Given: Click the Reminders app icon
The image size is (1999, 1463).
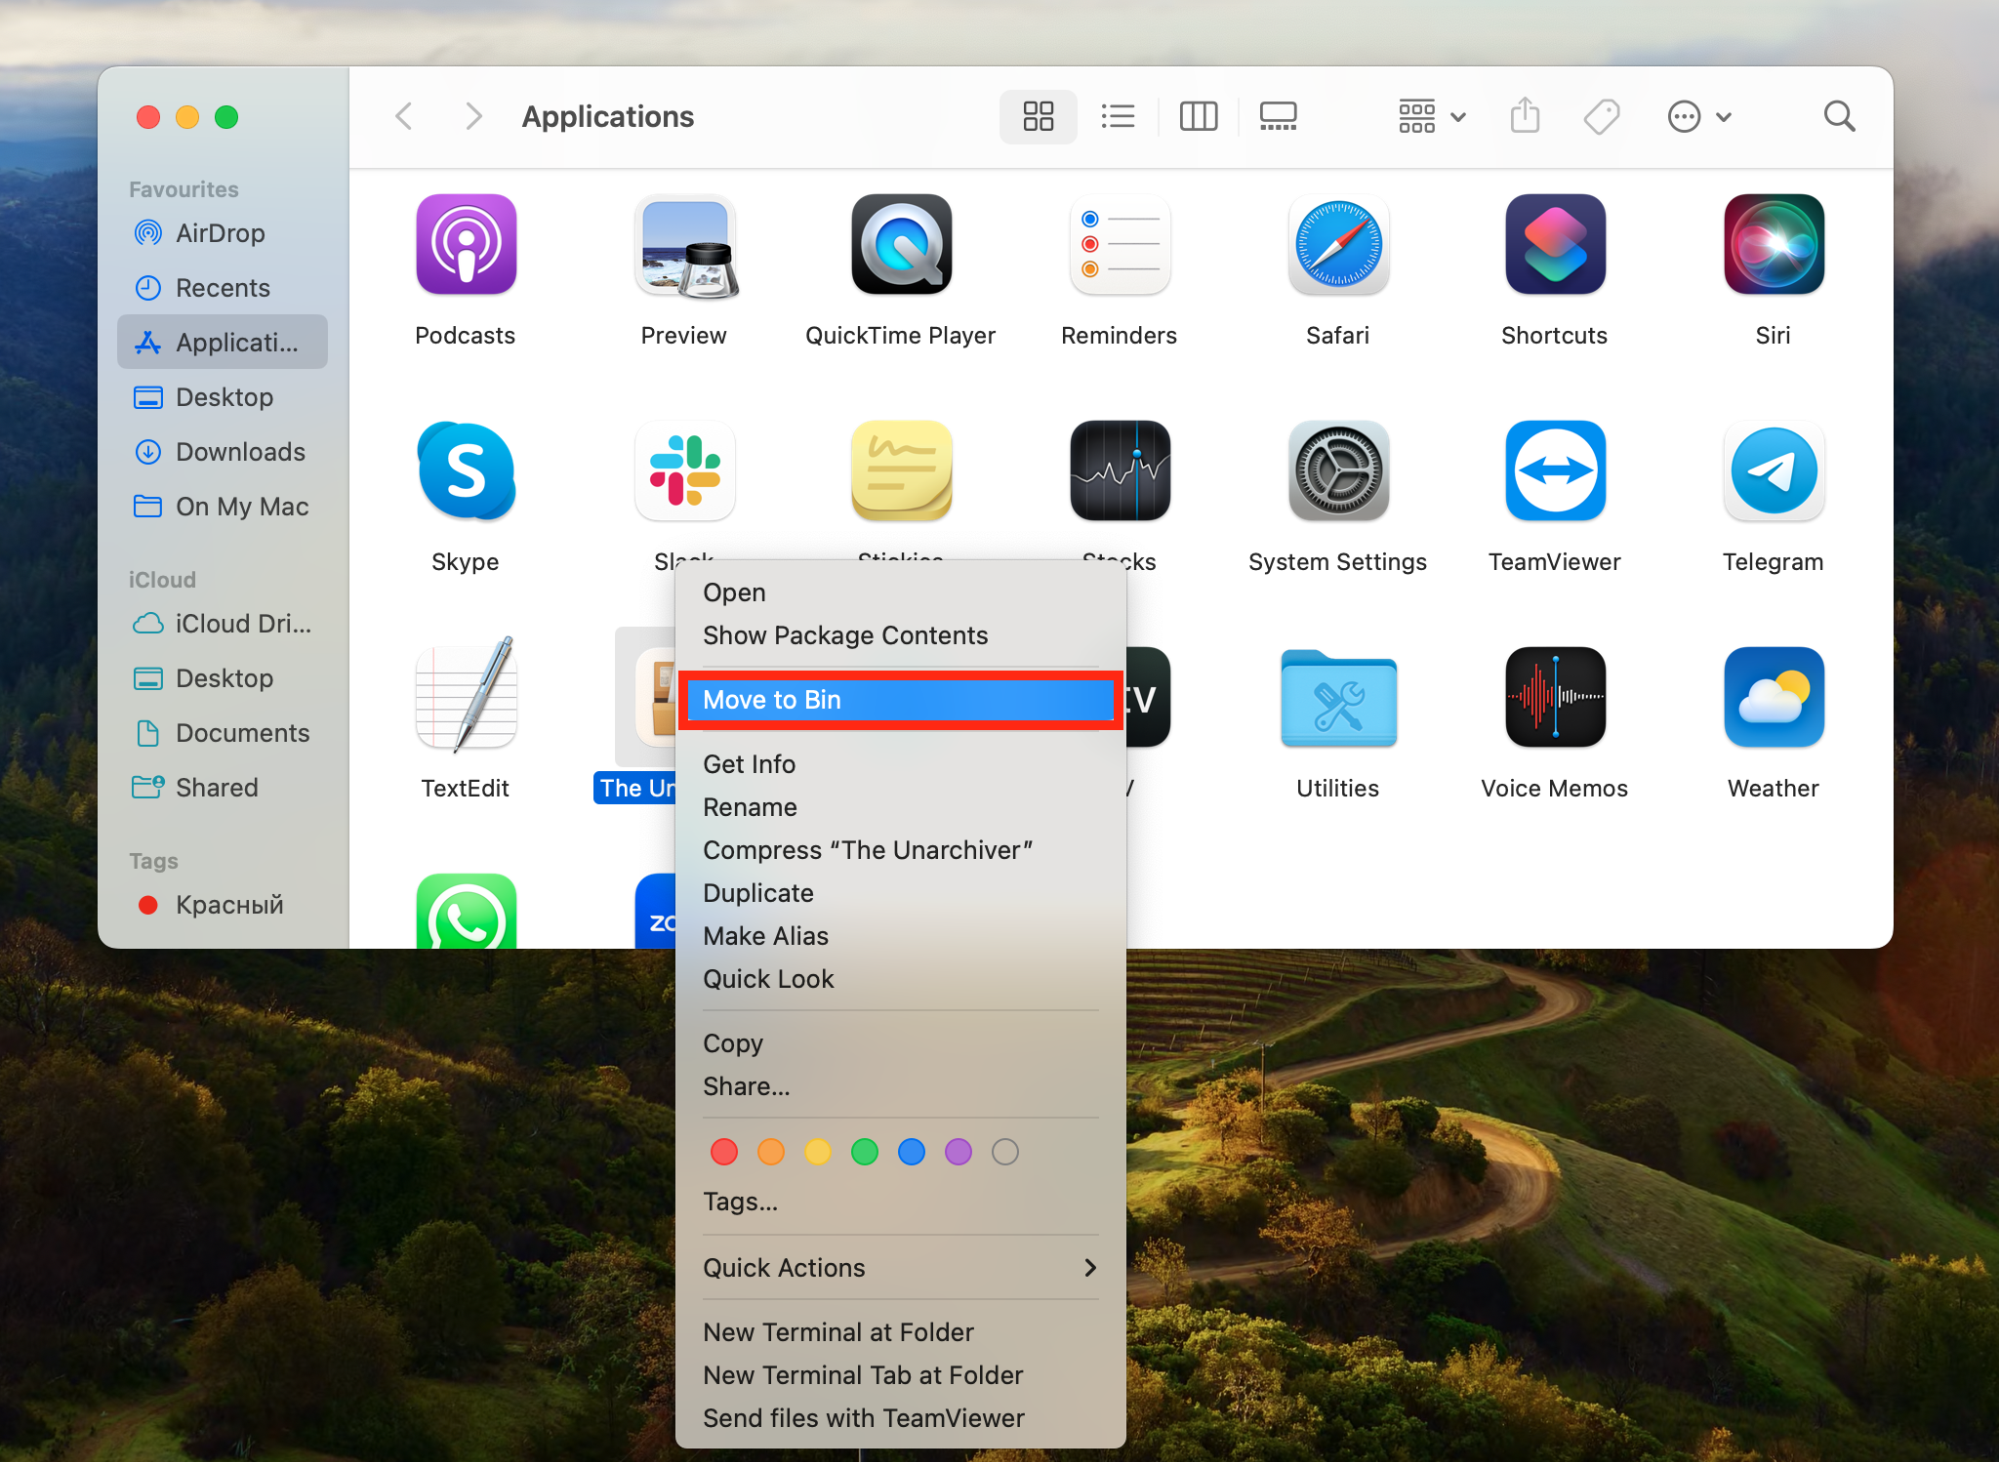Looking at the screenshot, I should [1119, 245].
